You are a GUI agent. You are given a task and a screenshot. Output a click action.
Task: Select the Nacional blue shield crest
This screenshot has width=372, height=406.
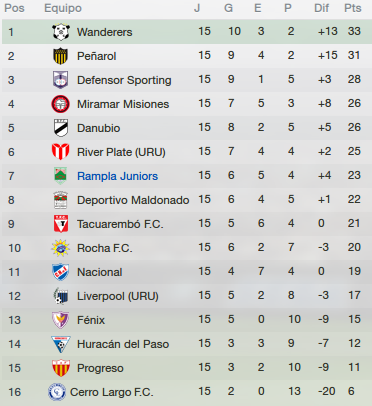pyautogui.click(x=61, y=272)
